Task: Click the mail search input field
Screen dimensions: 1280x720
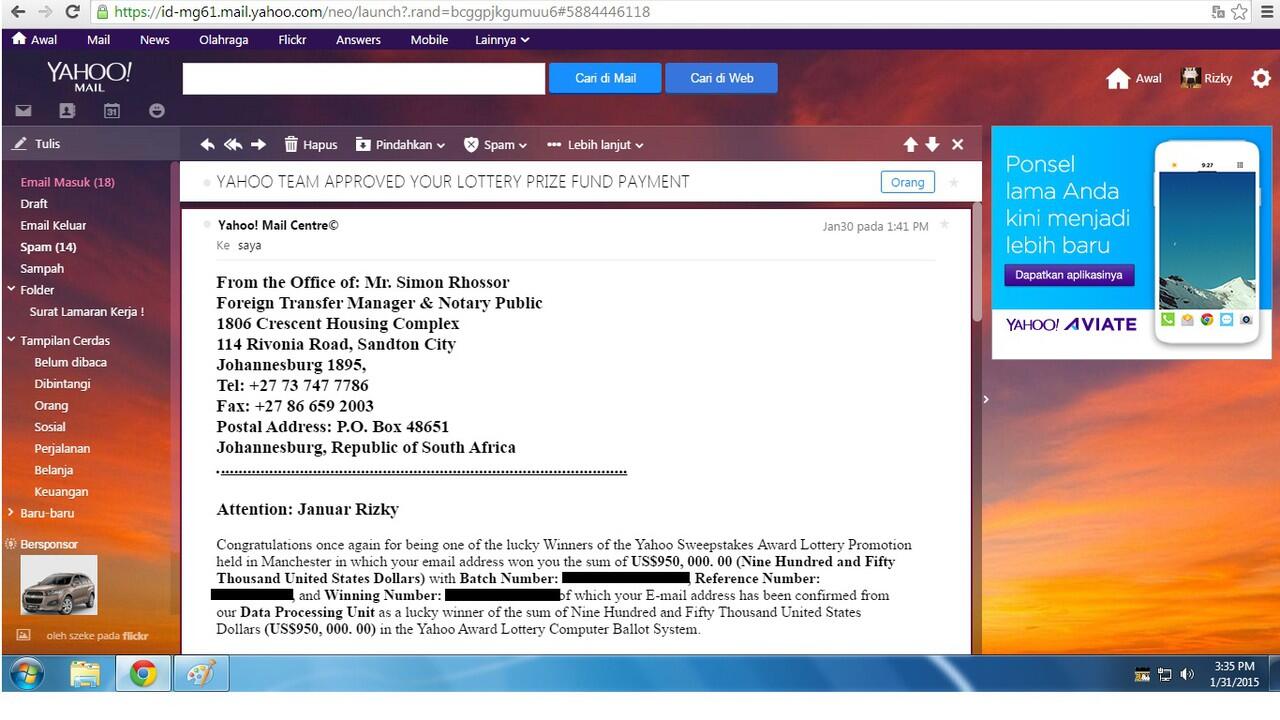Action: click(x=364, y=78)
